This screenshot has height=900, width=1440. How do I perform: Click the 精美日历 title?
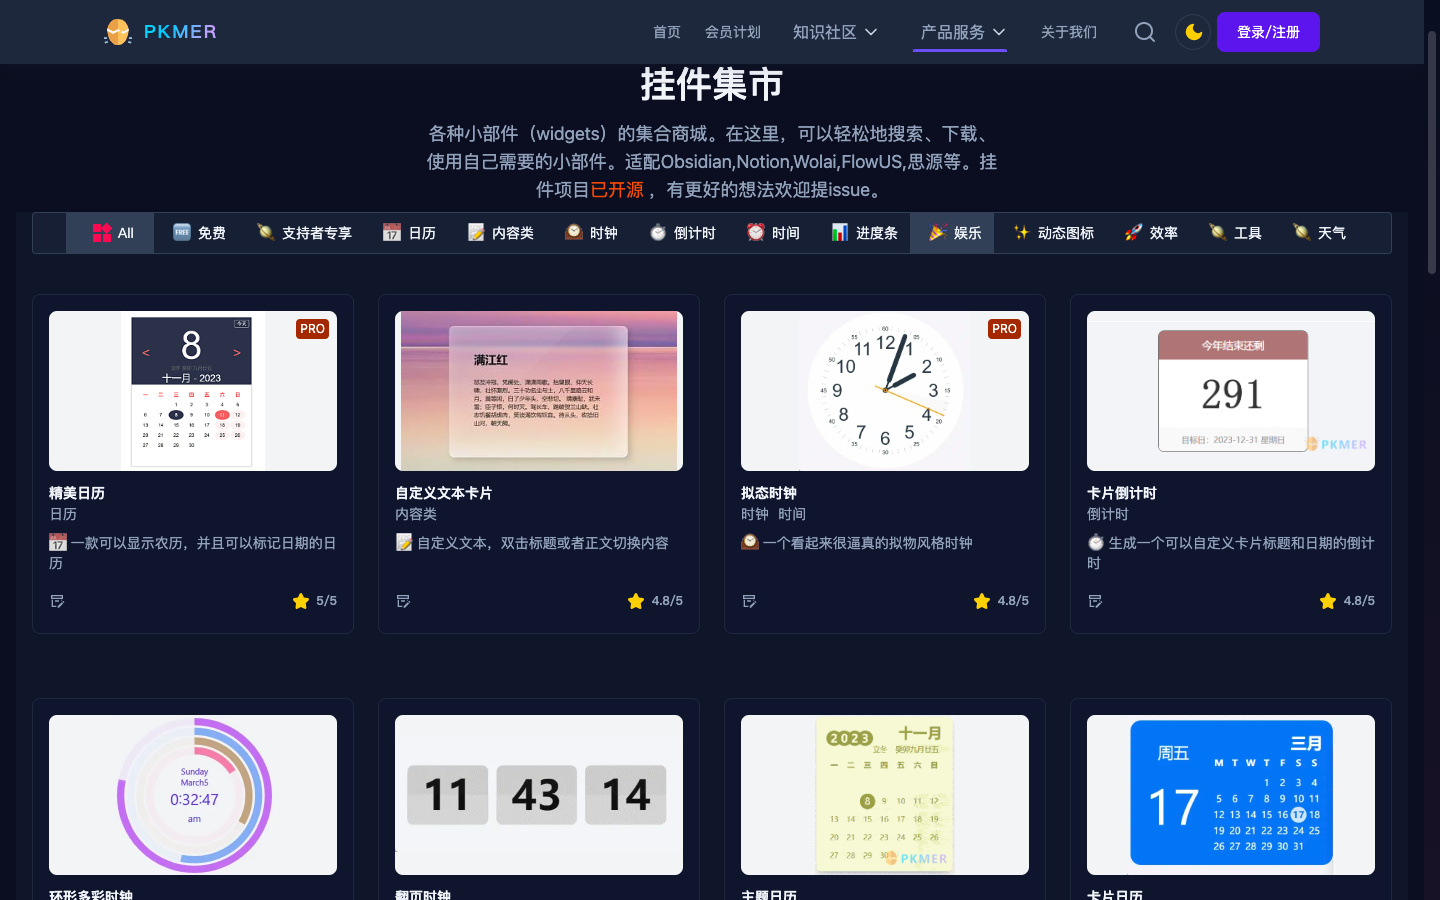77,493
